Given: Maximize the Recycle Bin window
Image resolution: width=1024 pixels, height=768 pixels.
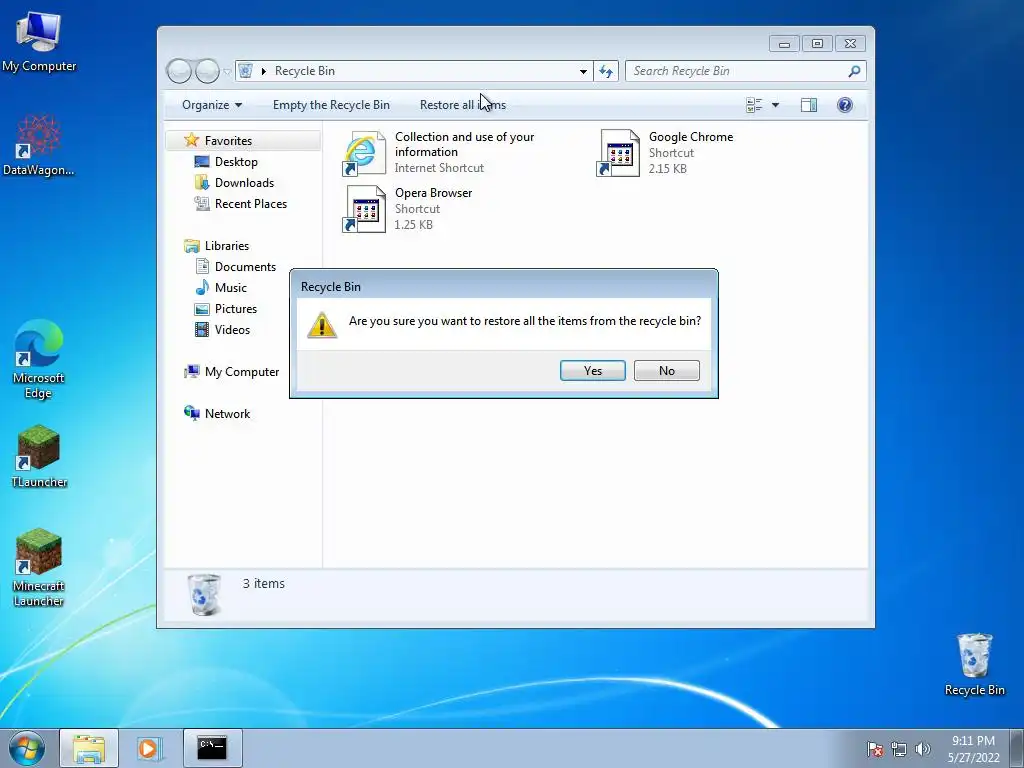Looking at the screenshot, I should [x=817, y=44].
